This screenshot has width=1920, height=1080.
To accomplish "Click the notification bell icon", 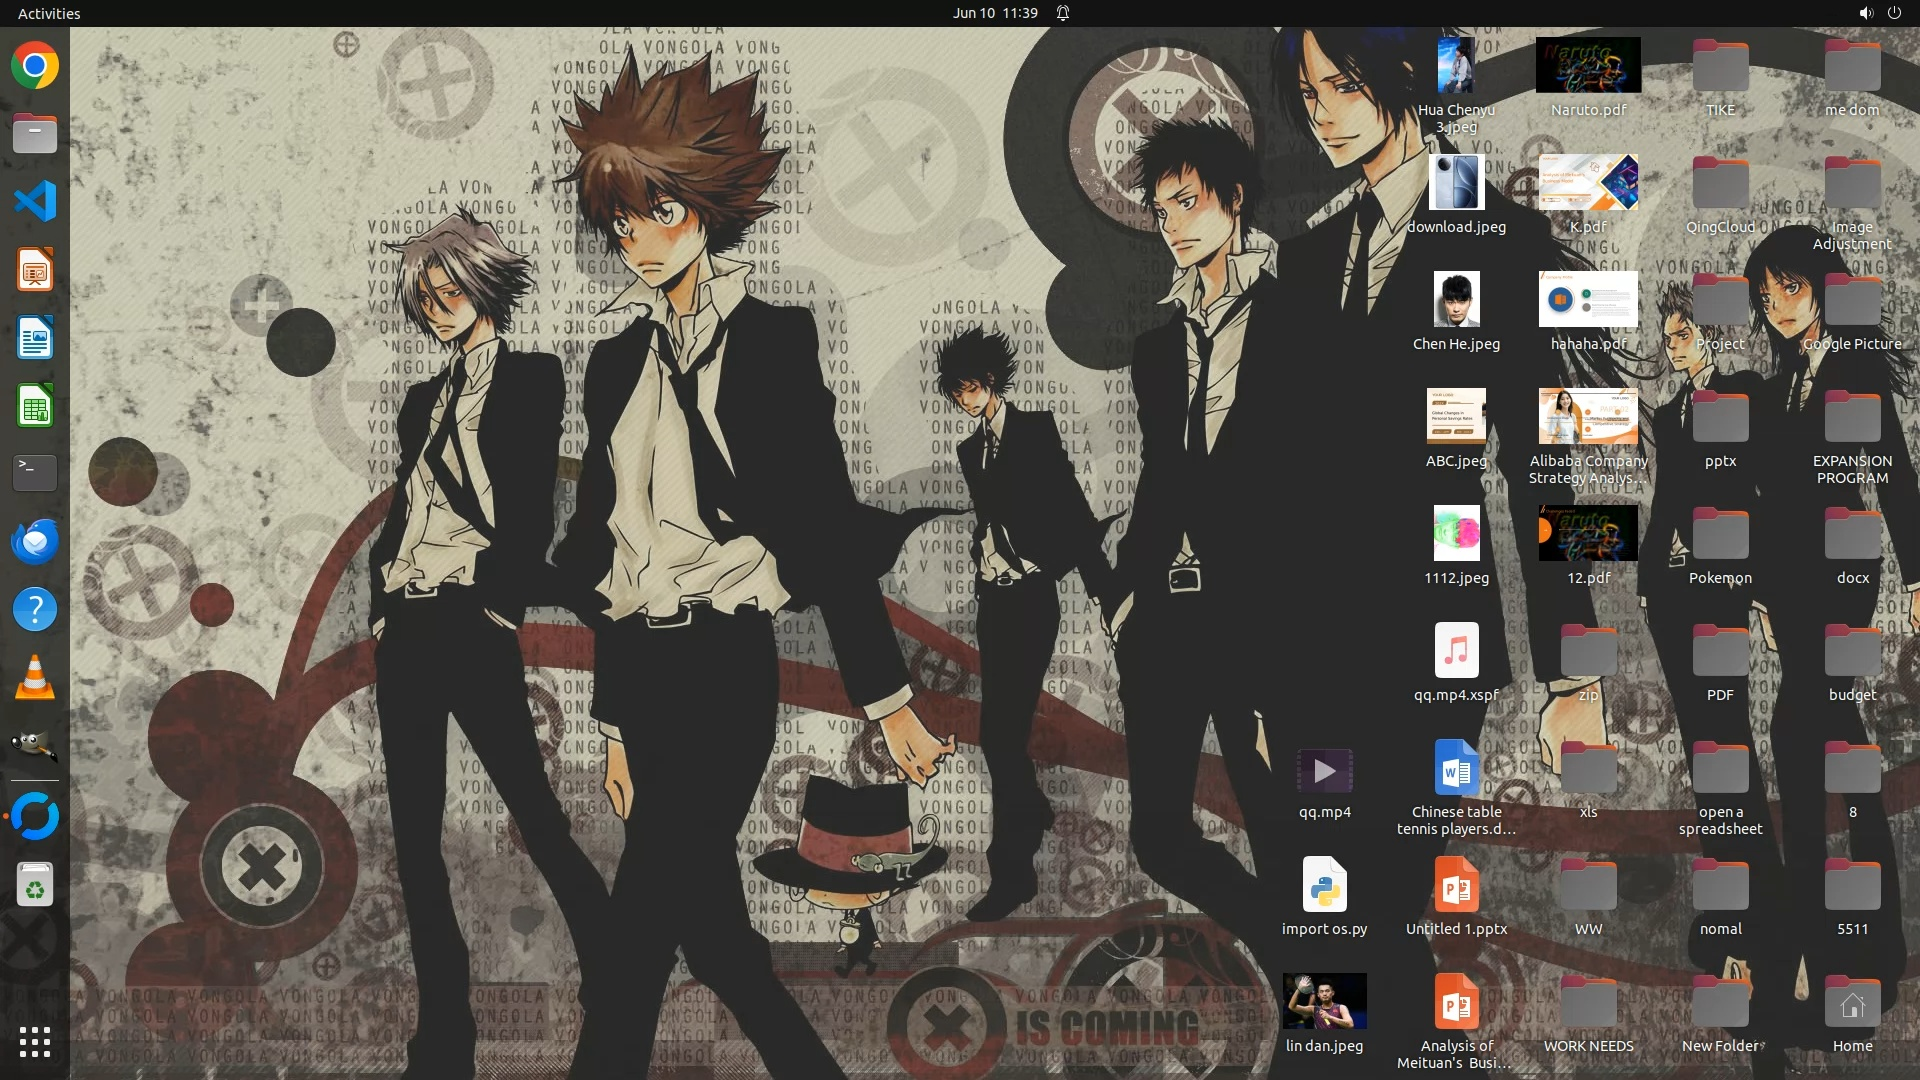I will (x=1063, y=13).
